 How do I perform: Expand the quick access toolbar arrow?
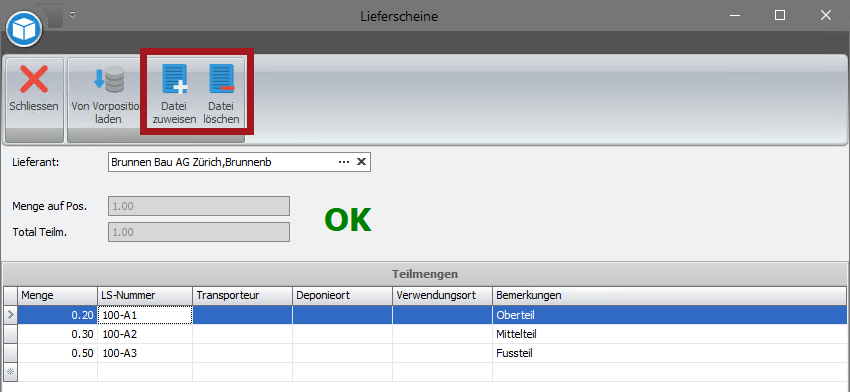[x=72, y=15]
